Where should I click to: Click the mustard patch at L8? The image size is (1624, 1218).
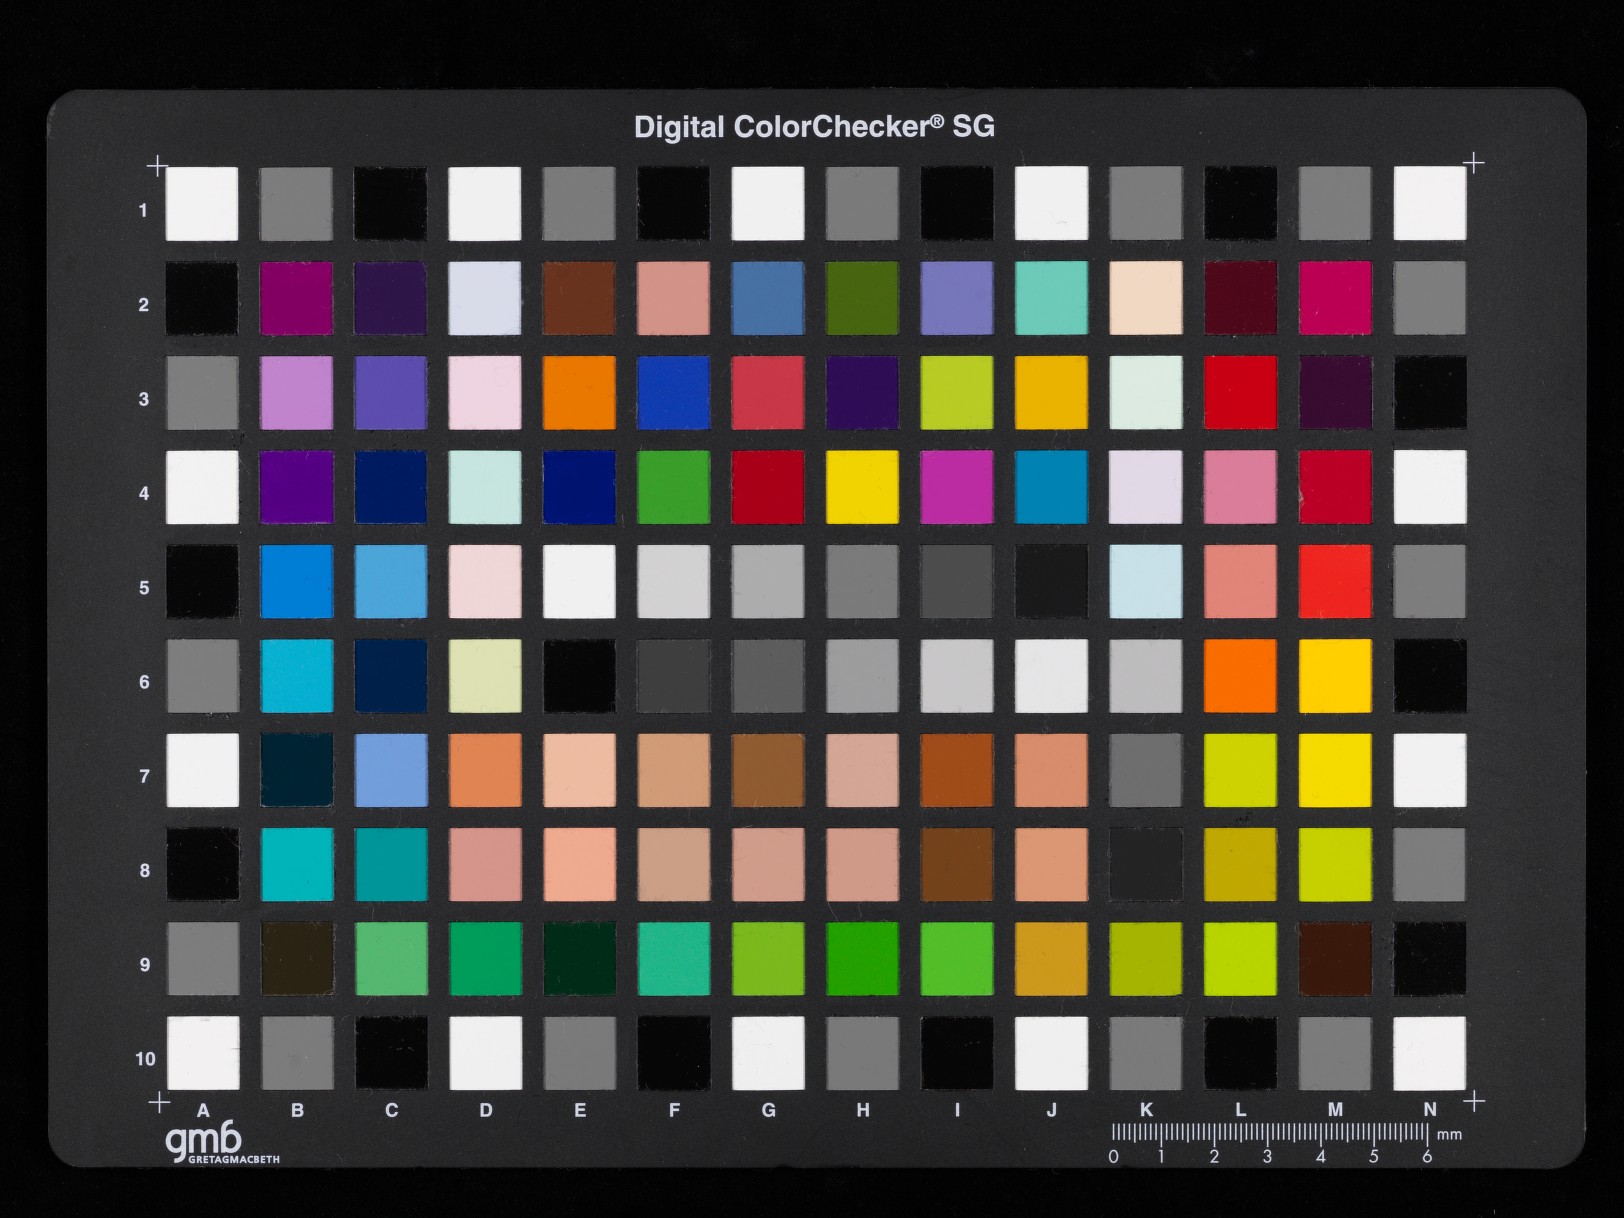[1241, 864]
